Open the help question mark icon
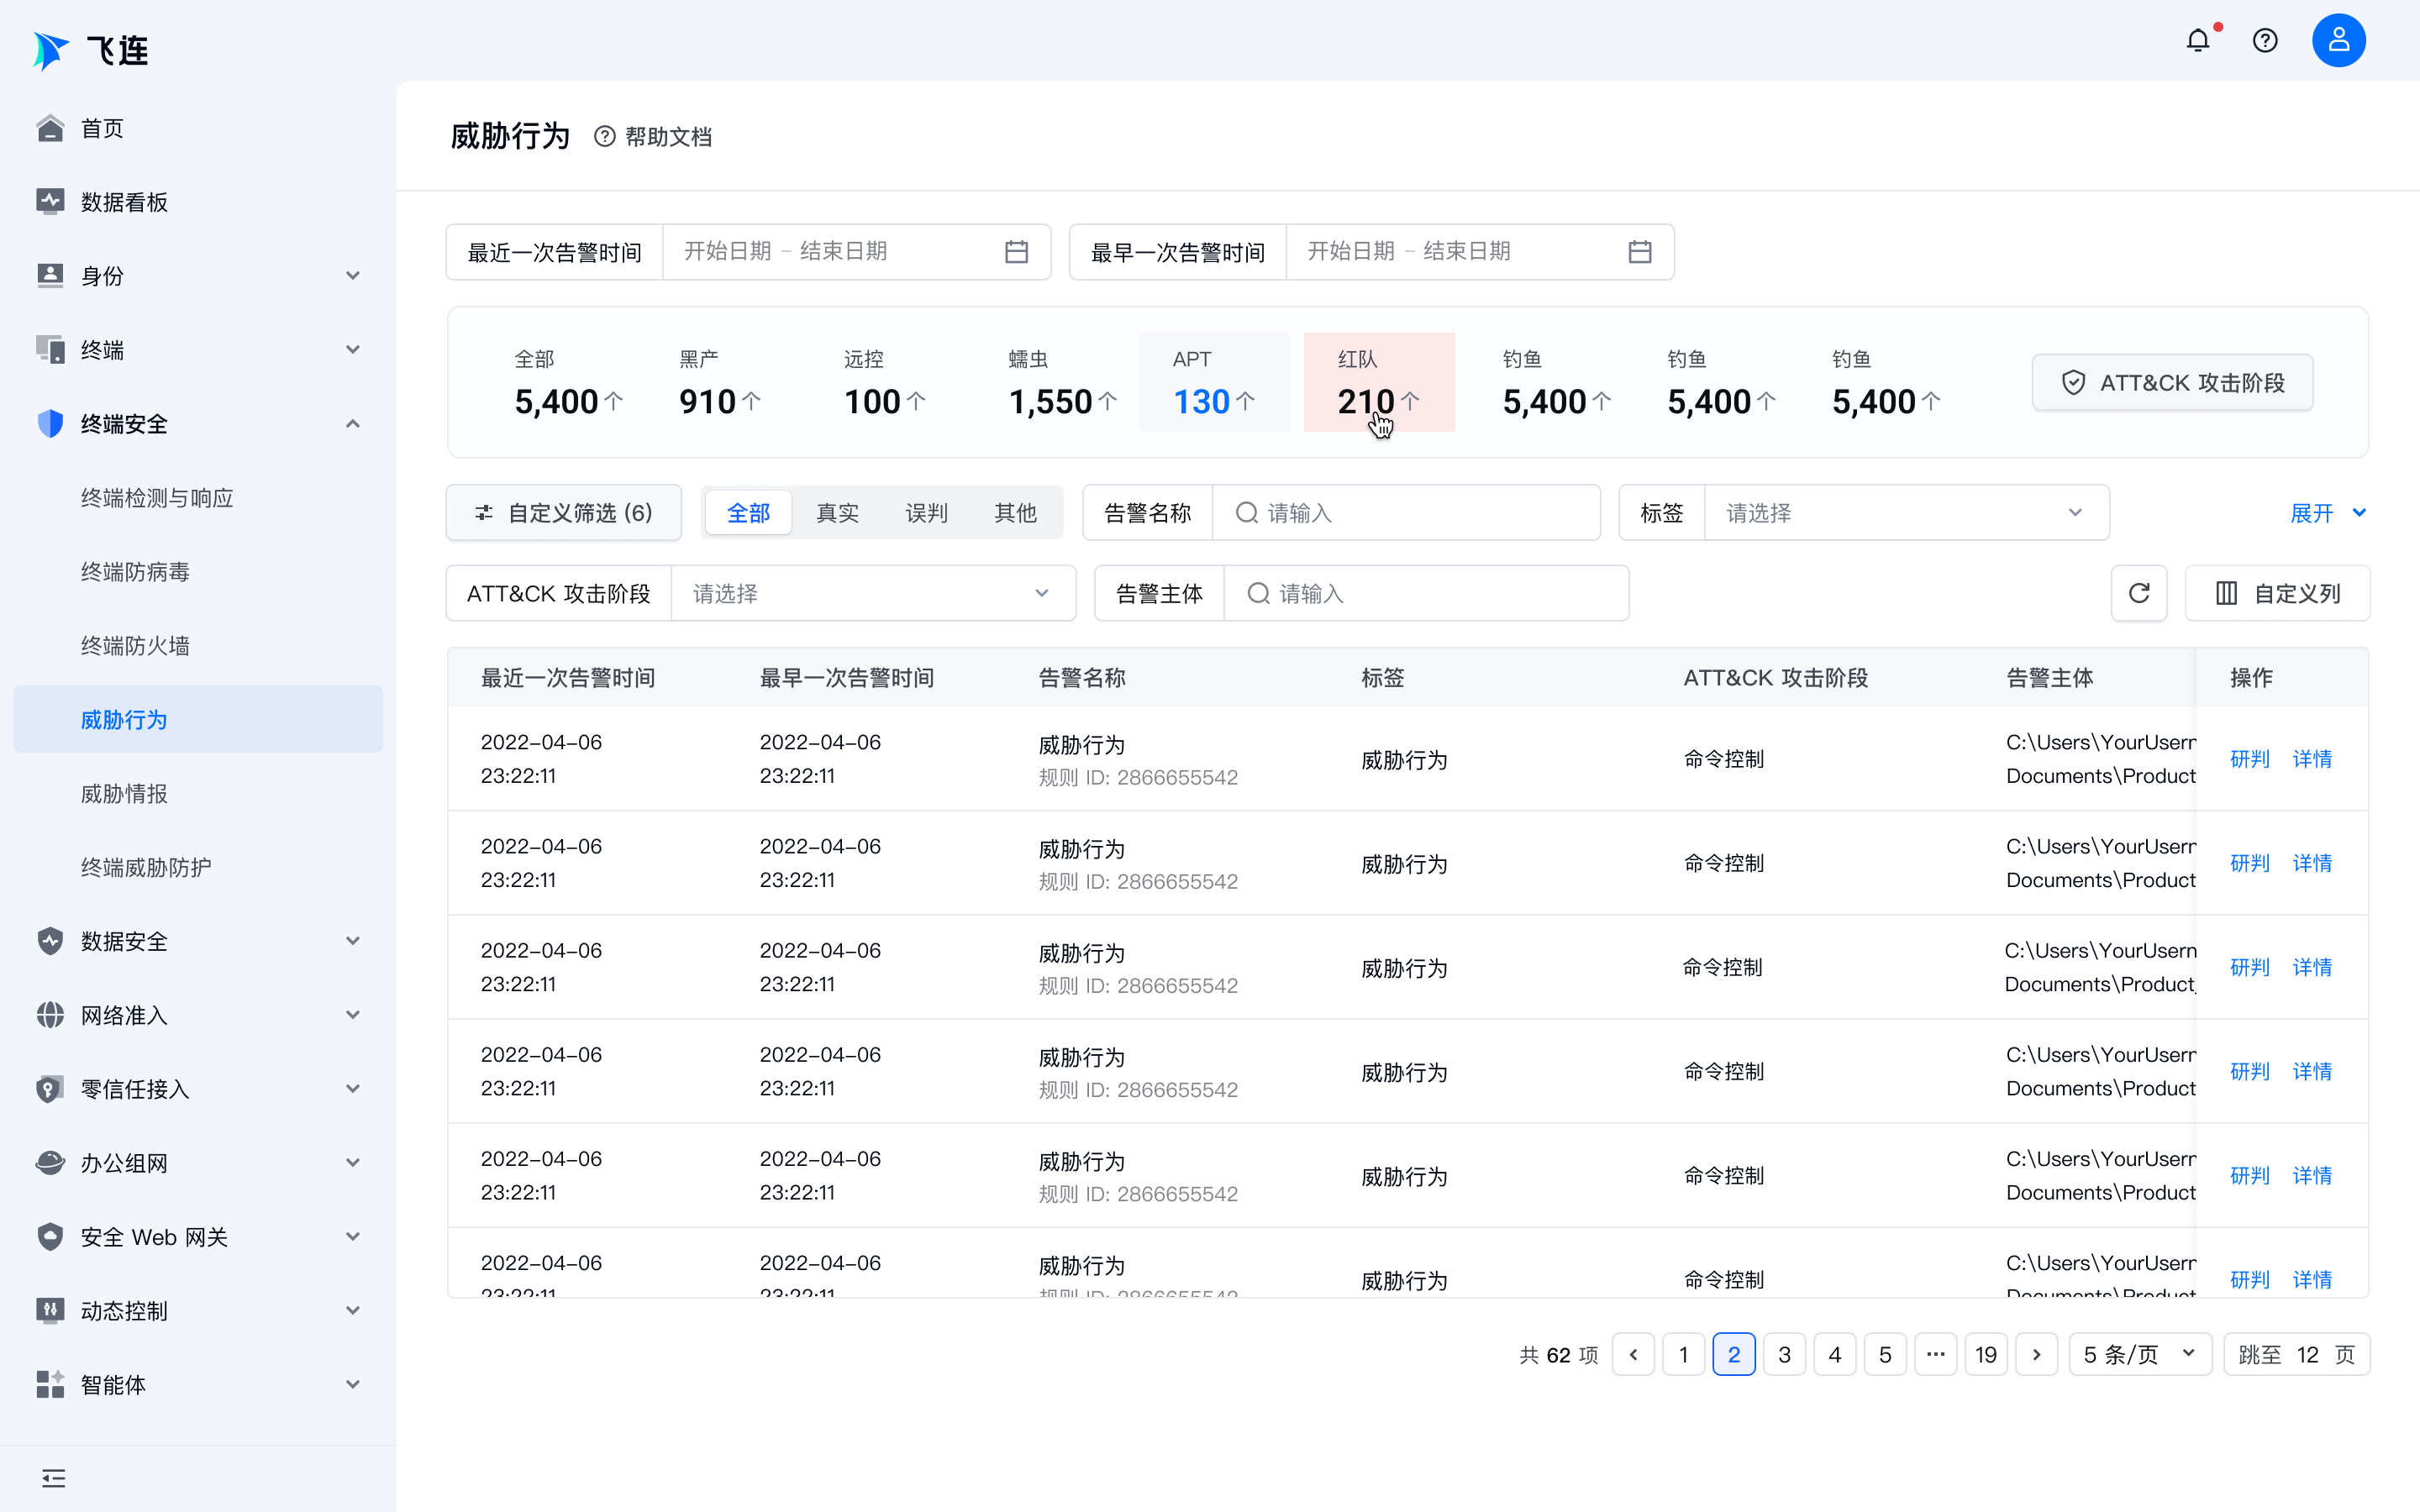This screenshot has width=2420, height=1512. [x=2265, y=41]
